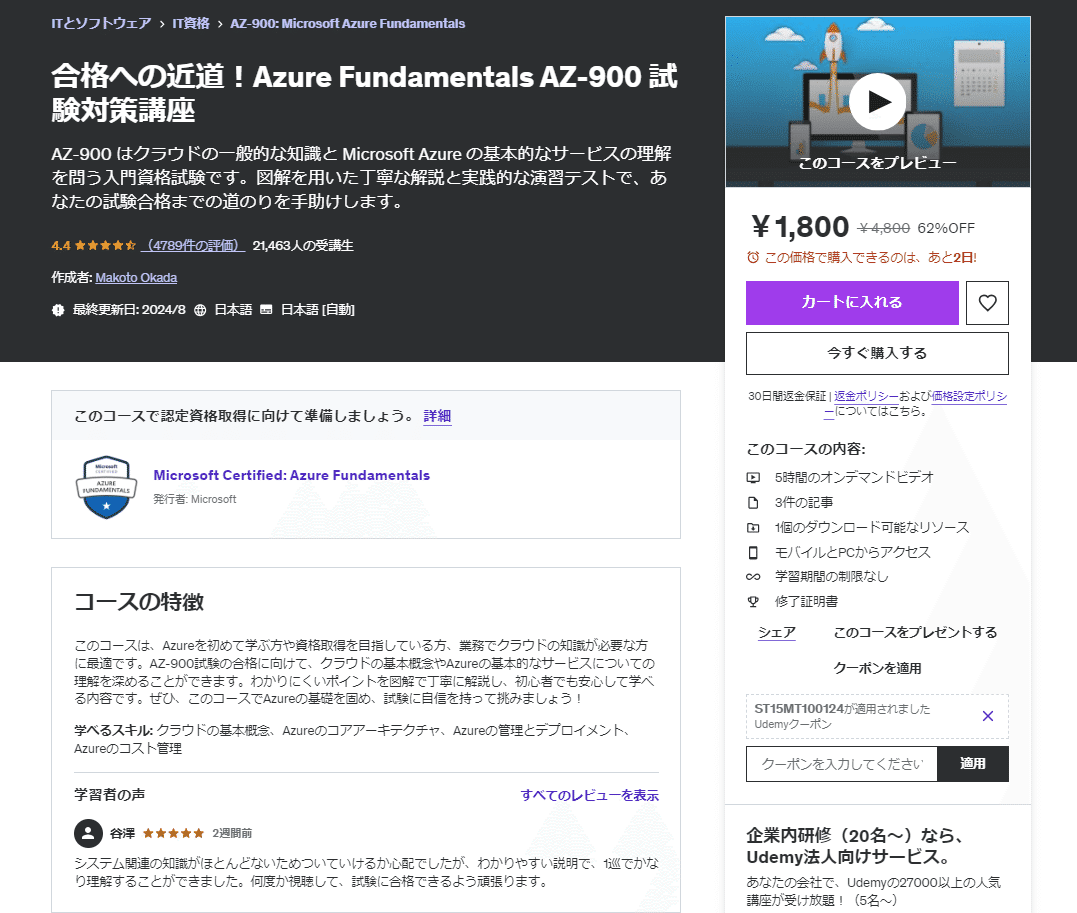The width and height of the screenshot is (1077, 913).
Task: Click the course title heading
Action: tap(364, 93)
